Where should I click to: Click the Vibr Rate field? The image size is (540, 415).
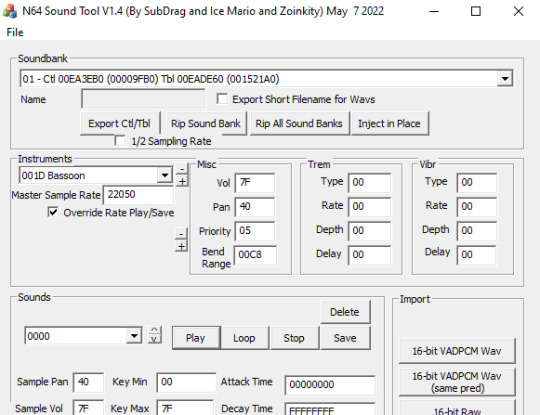[477, 206]
